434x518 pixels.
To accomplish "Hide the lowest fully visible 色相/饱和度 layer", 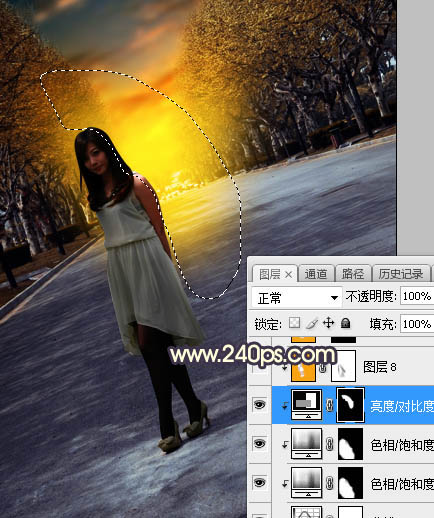I will pos(260,482).
